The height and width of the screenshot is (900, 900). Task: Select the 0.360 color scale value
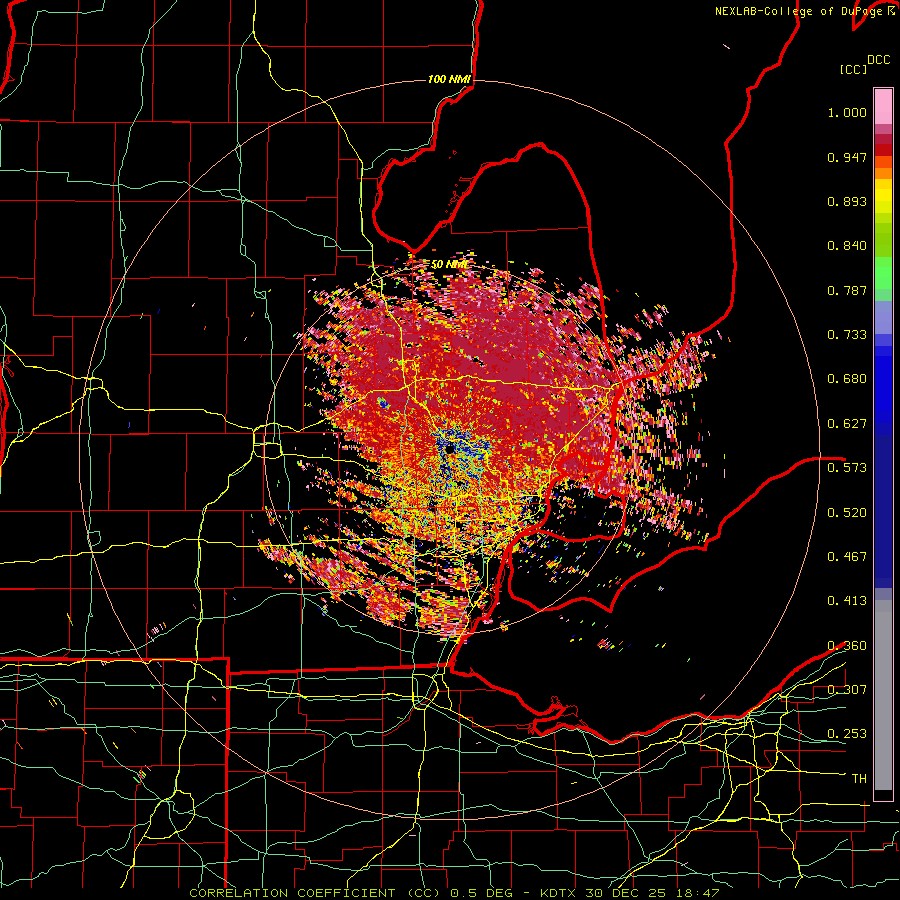tap(847, 646)
